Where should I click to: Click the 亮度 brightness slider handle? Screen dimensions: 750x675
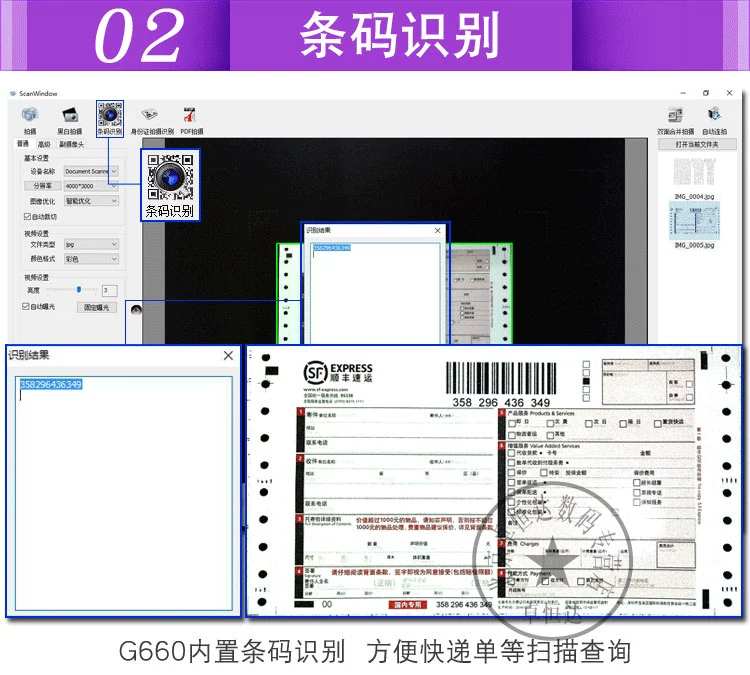(79, 289)
